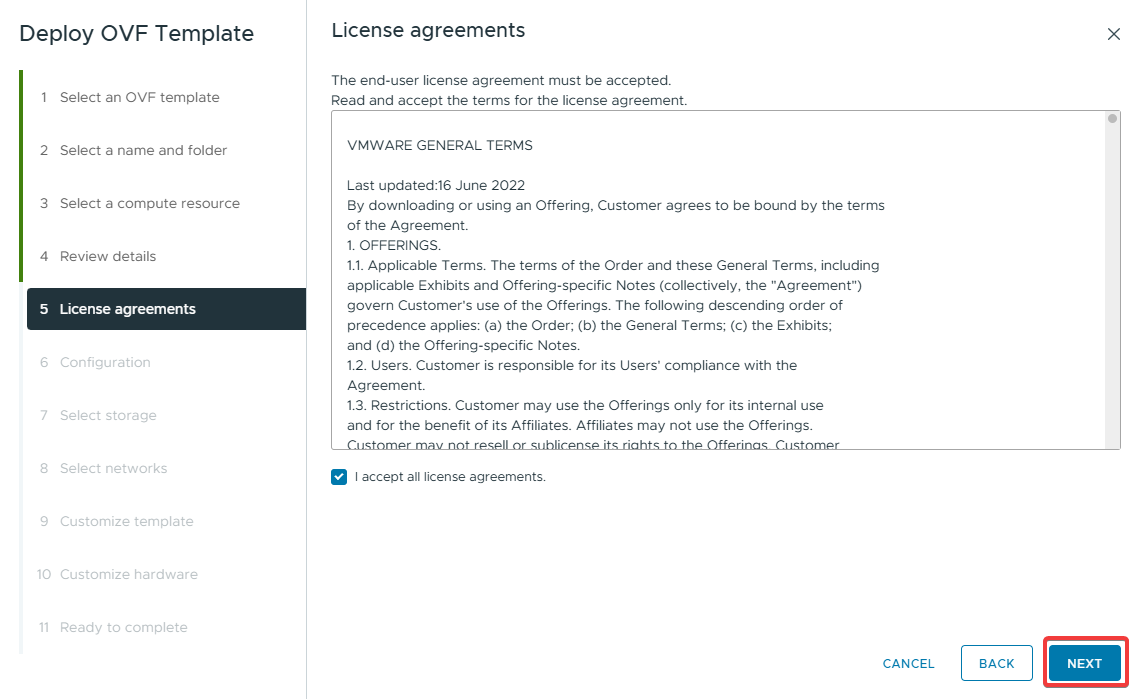Open step 8 Select networks

[113, 468]
